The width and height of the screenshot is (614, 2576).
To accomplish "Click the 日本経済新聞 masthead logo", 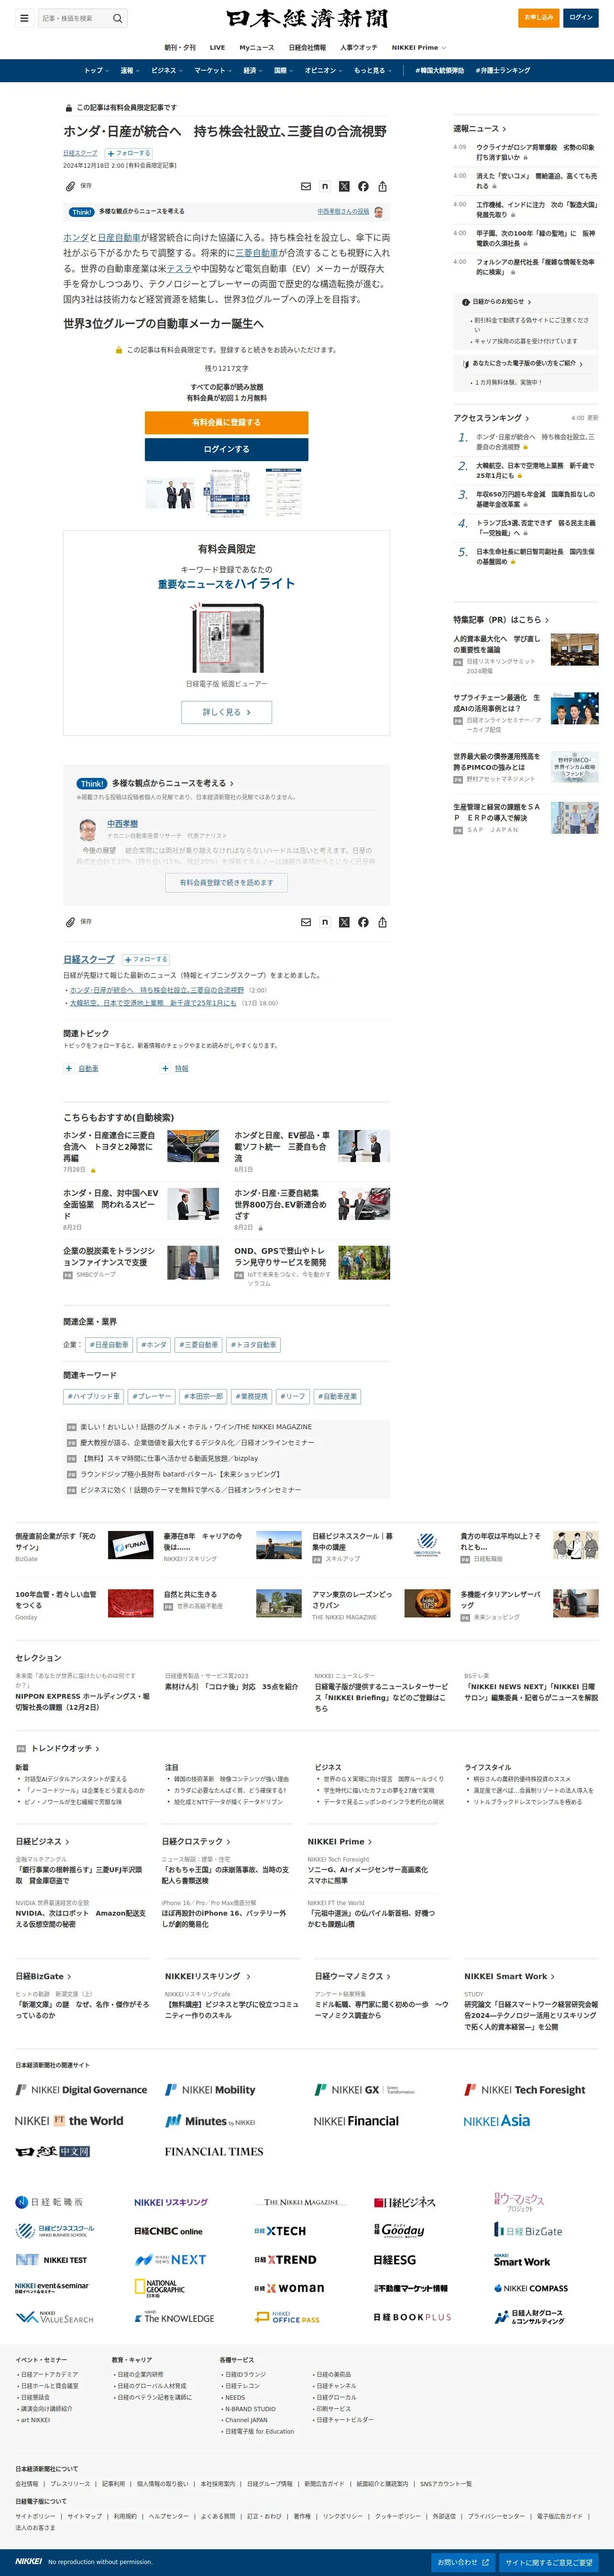I will tap(306, 18).
